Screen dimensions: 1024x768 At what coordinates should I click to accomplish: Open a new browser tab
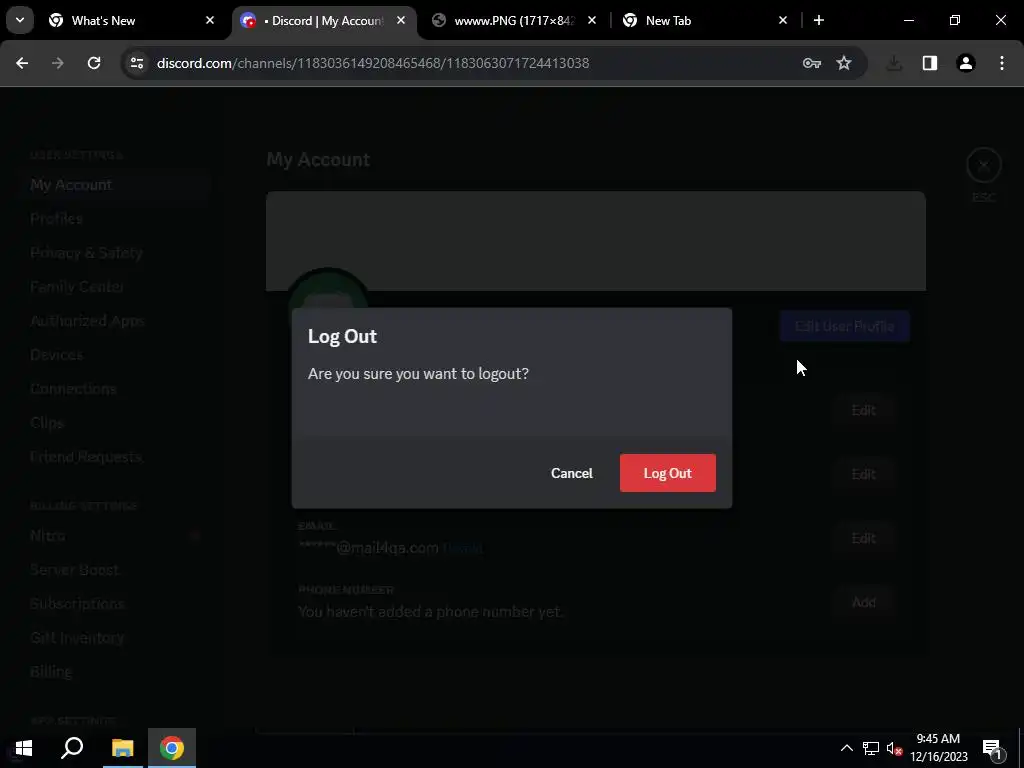pyautogui.click(x=819, y=20)
